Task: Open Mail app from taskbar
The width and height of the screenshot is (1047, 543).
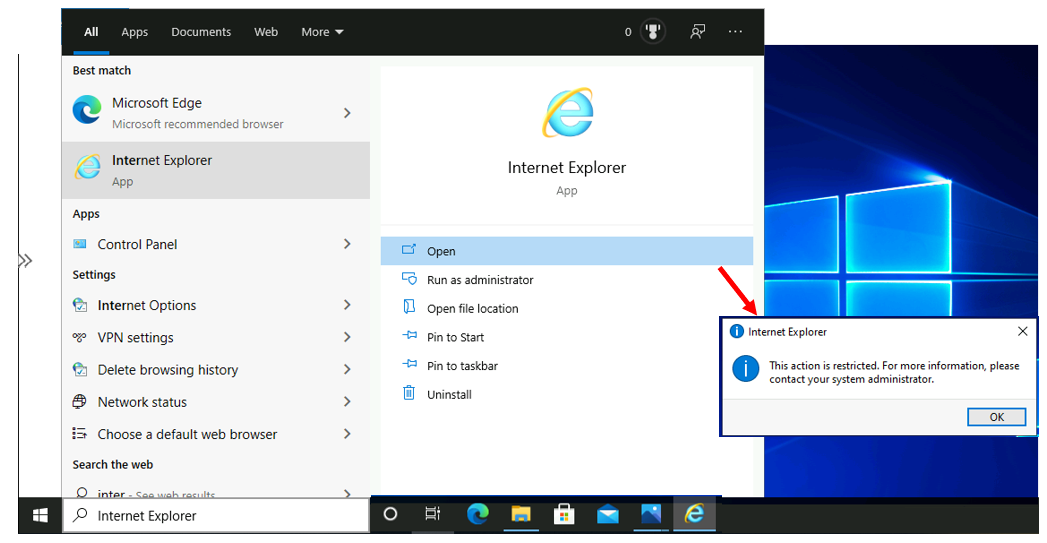Action: coord(608,514)
